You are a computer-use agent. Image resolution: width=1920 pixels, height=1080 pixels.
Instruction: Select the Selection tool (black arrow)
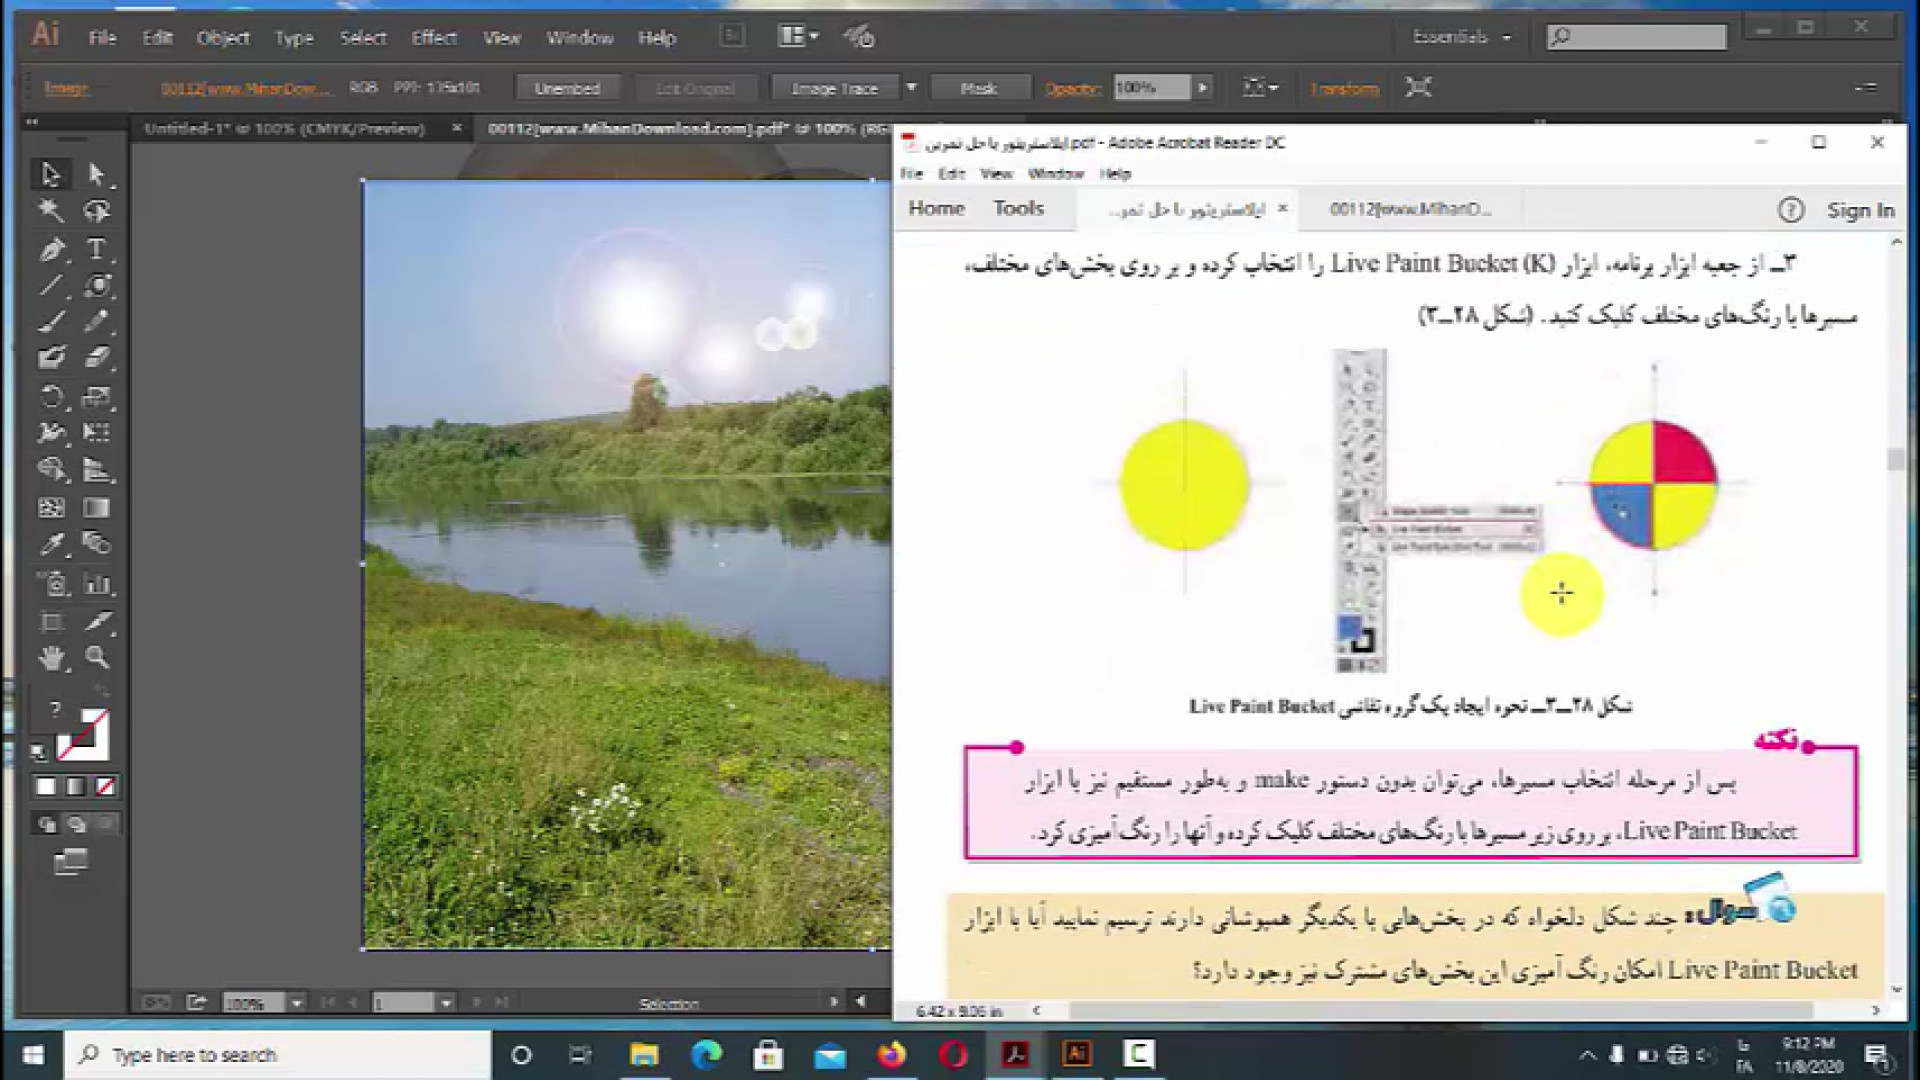51,174
